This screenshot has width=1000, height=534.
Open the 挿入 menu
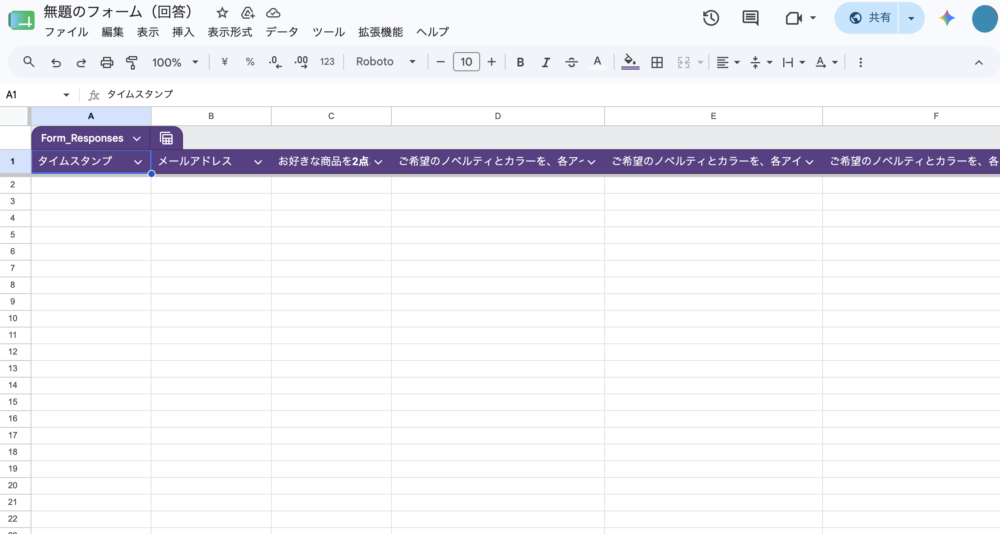coord(183,32)
